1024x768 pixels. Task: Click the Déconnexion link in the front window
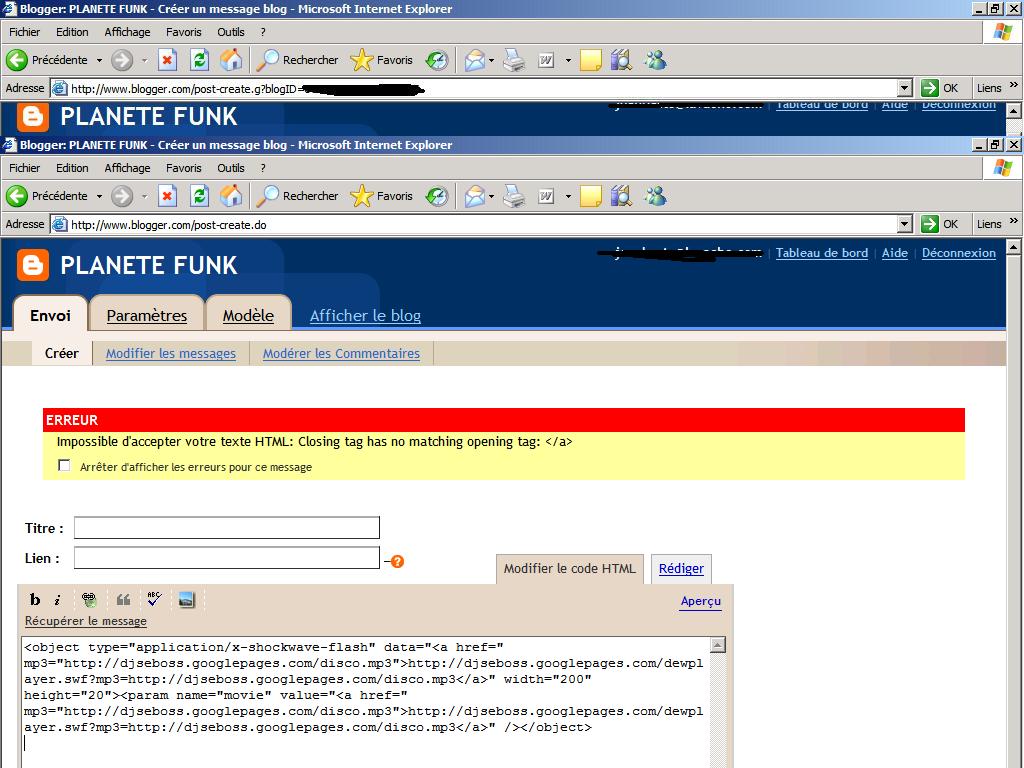coord(959,253)
